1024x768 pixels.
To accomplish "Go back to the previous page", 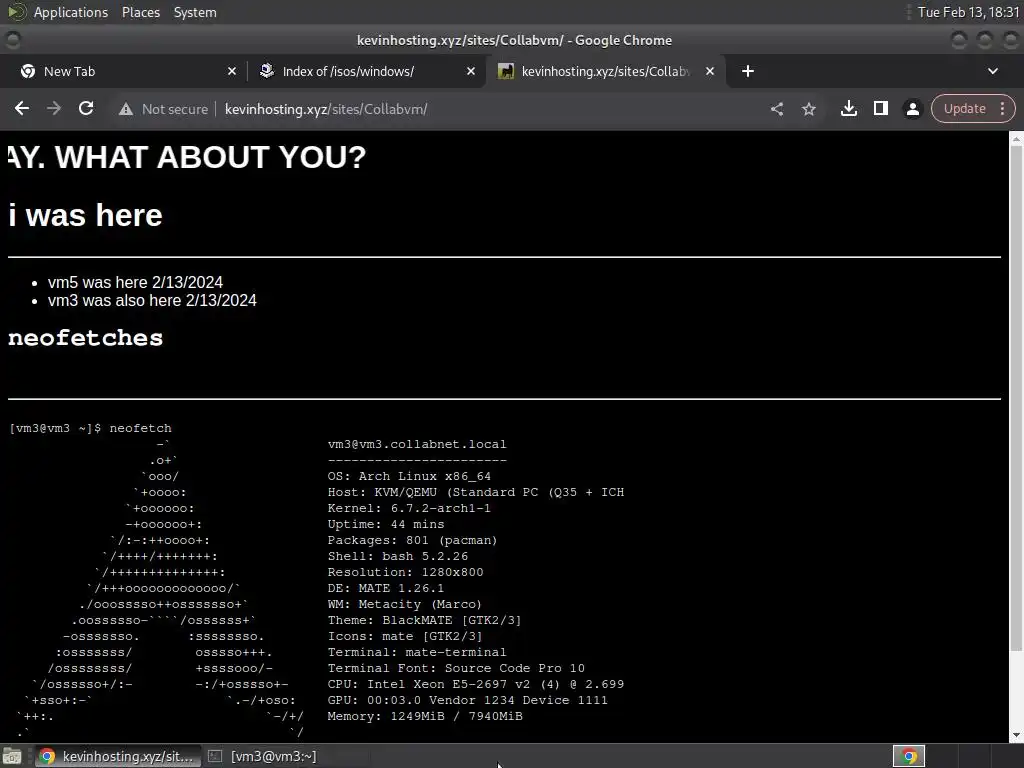I will pos(22,108).
